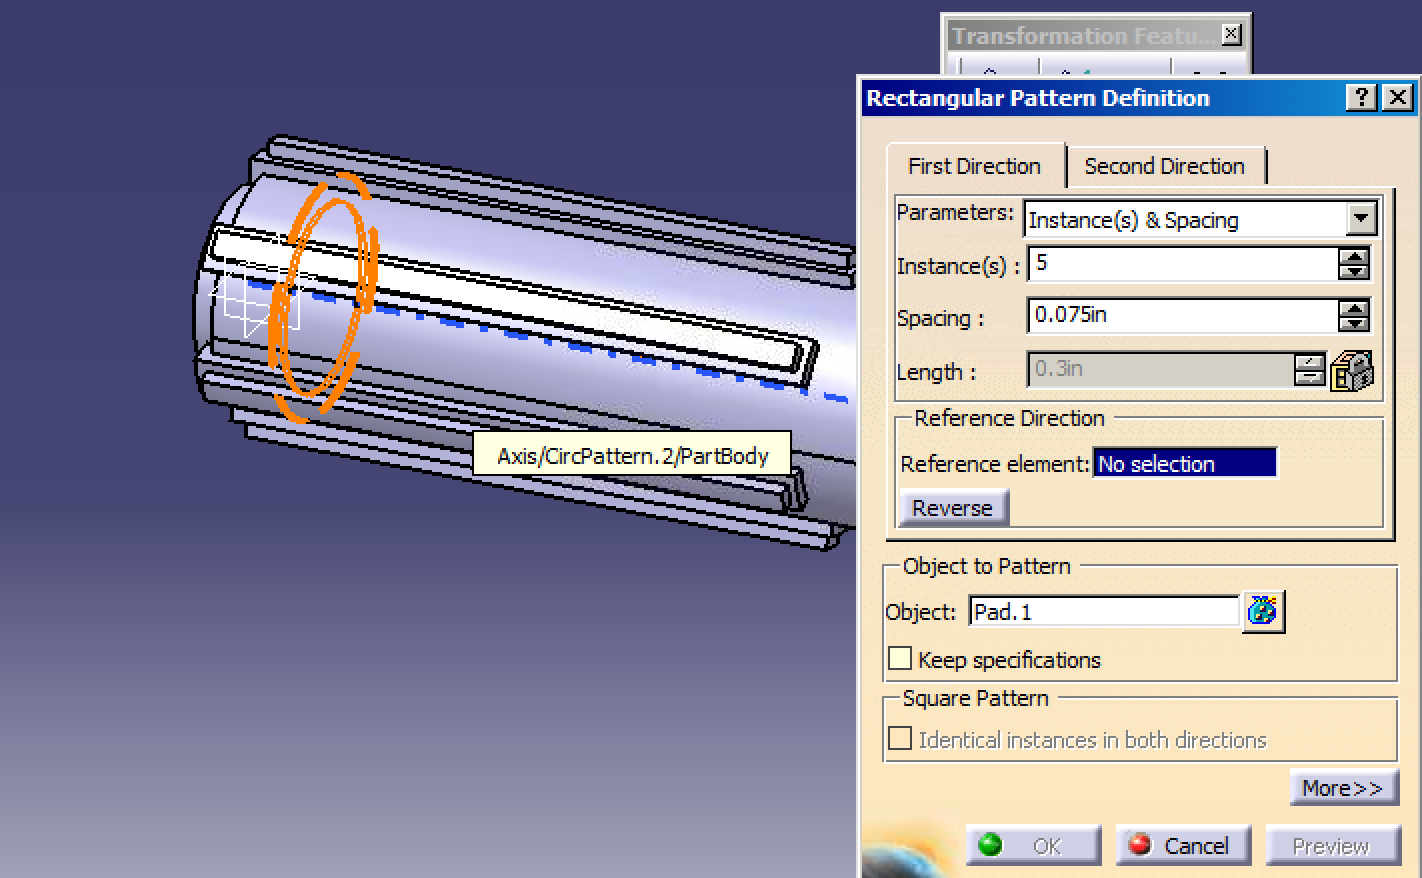Open the Parameters dropdown arrow
The height and width of the screenshot is (878, 1422).
tap(1361, 219)
